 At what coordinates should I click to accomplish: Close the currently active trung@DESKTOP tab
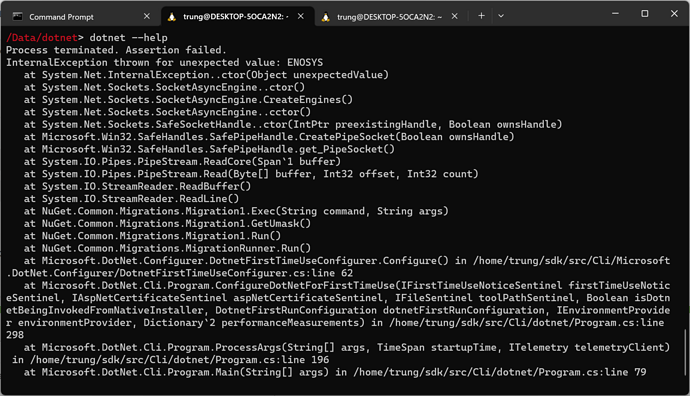coord(301,16)
